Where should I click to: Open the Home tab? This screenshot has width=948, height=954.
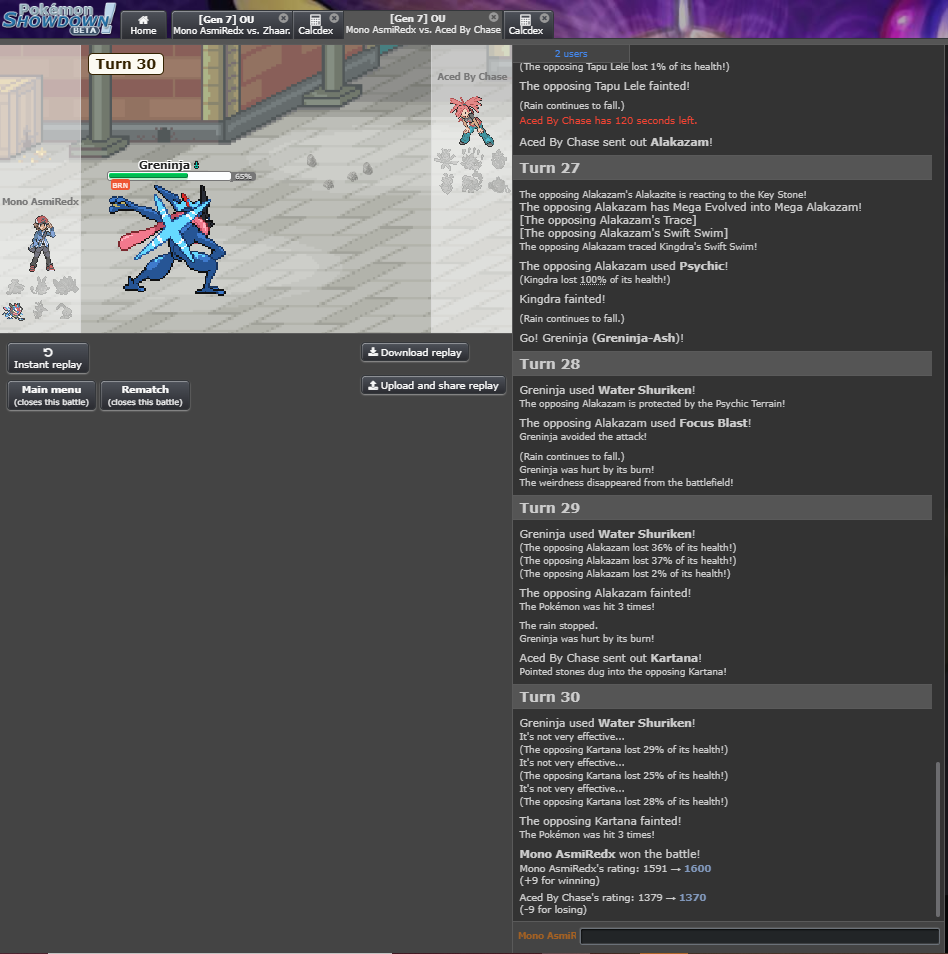144,25
